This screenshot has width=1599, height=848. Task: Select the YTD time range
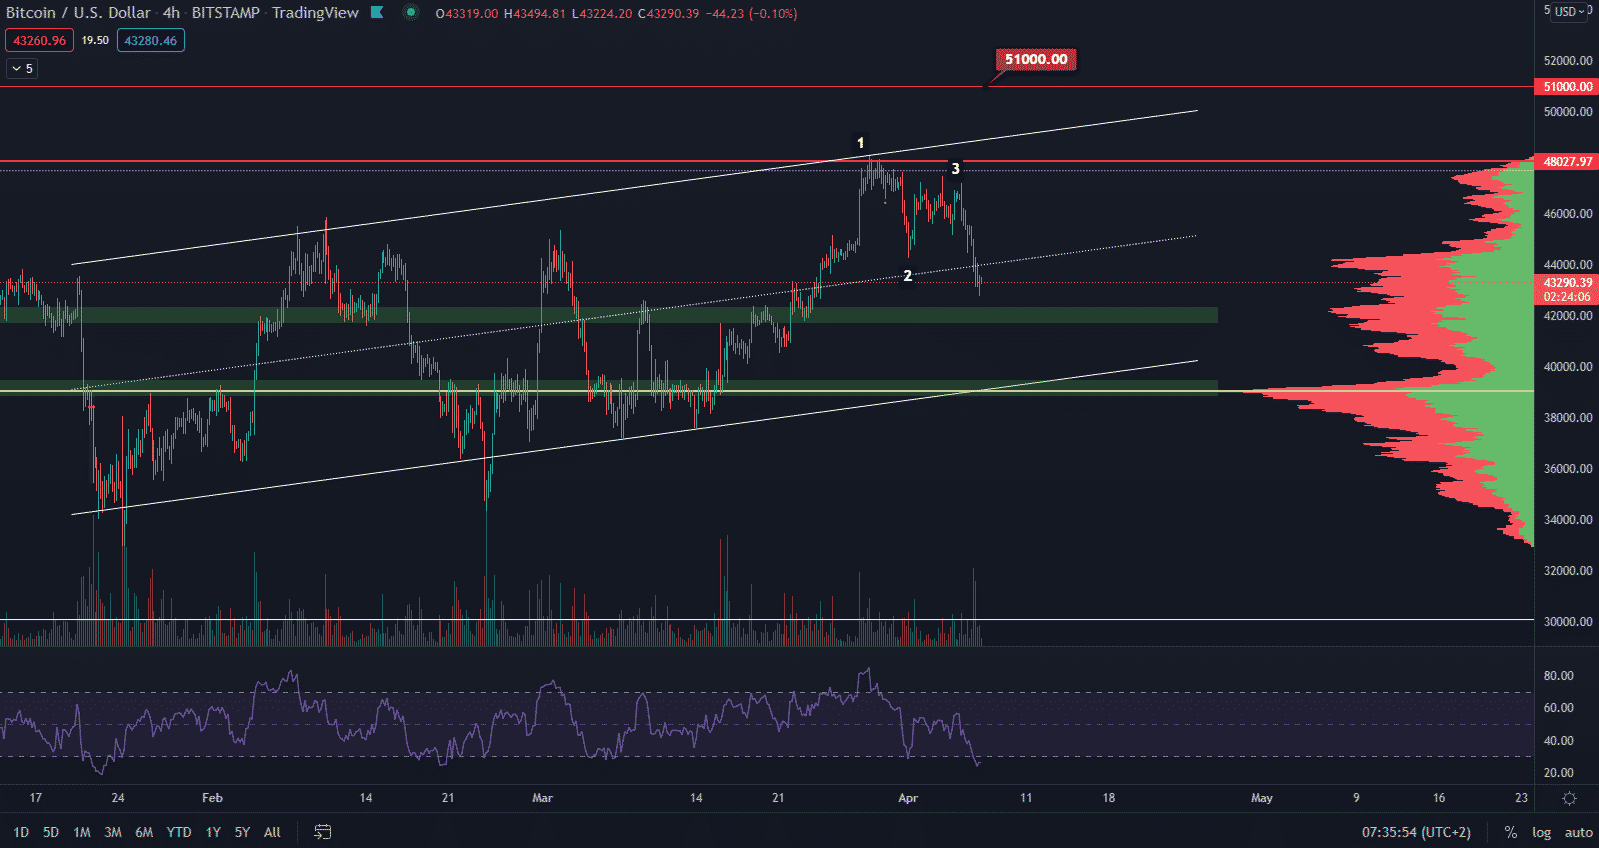179,832
